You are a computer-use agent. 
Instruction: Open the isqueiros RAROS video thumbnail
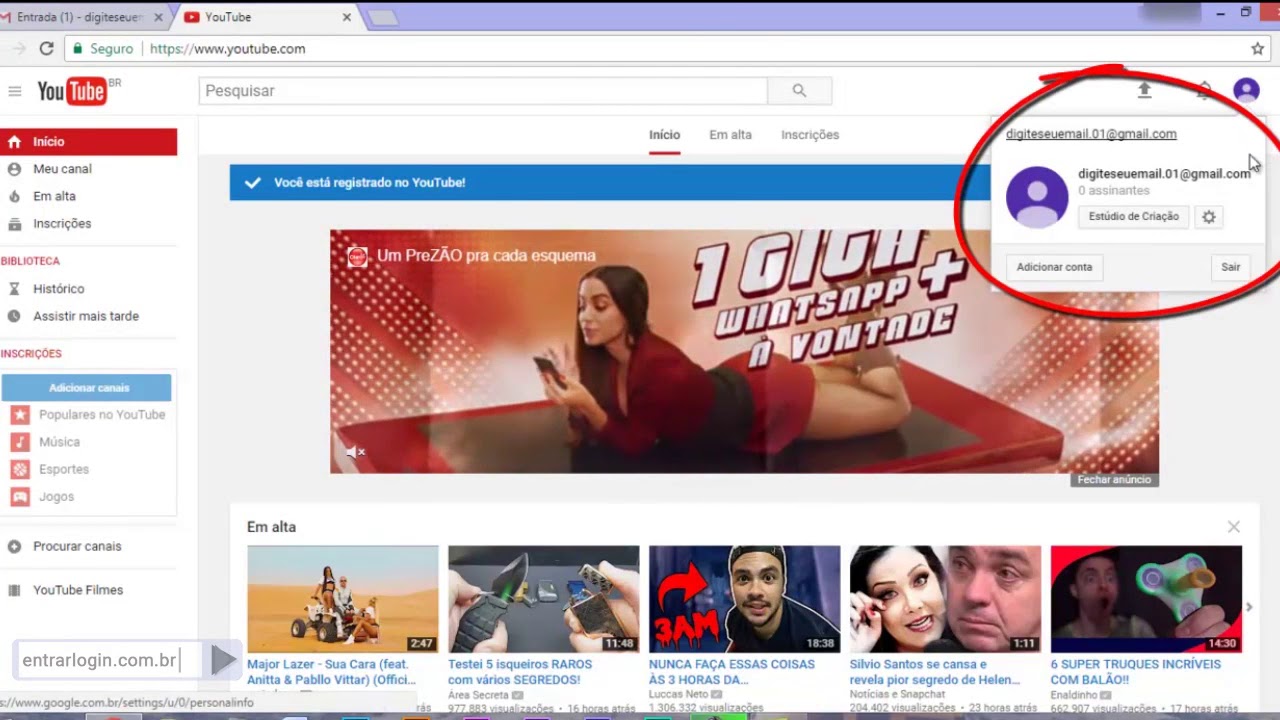pyautogui.click(x=543, y=599)
